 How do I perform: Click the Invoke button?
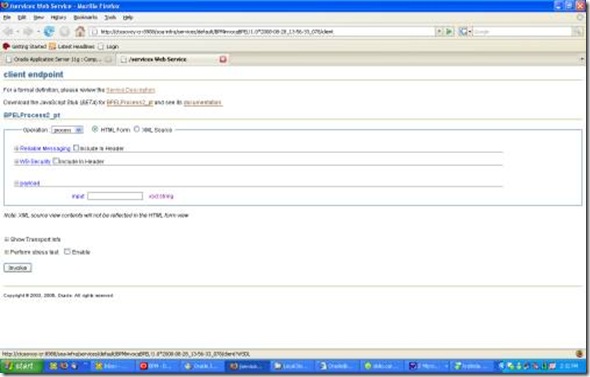point(18,268)
